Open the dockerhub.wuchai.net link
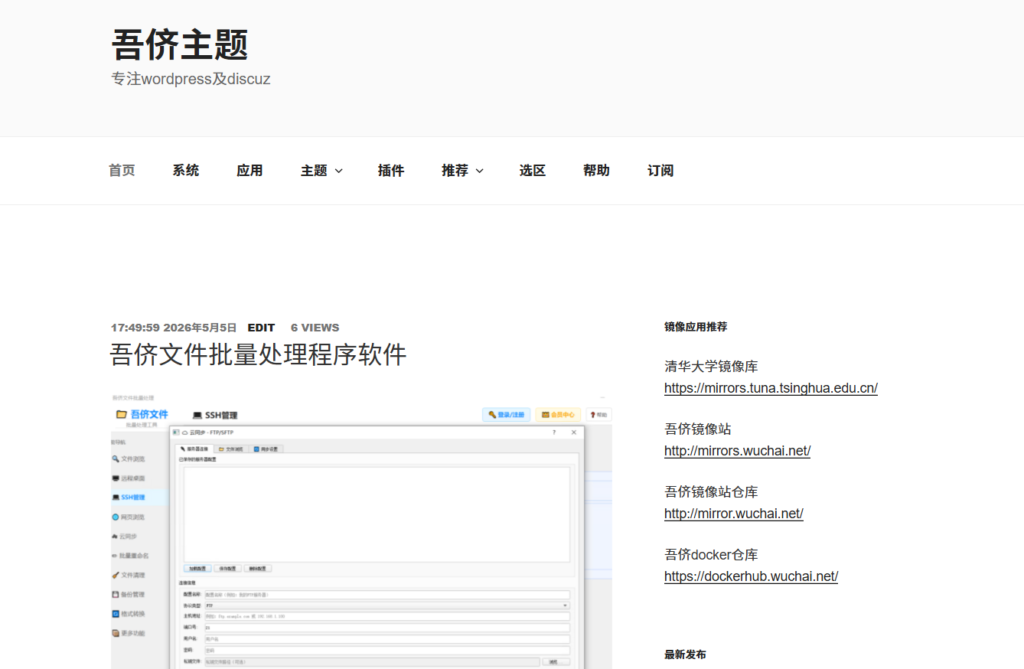The width and height of the screenshot is (1024, 669). [751, 576]
